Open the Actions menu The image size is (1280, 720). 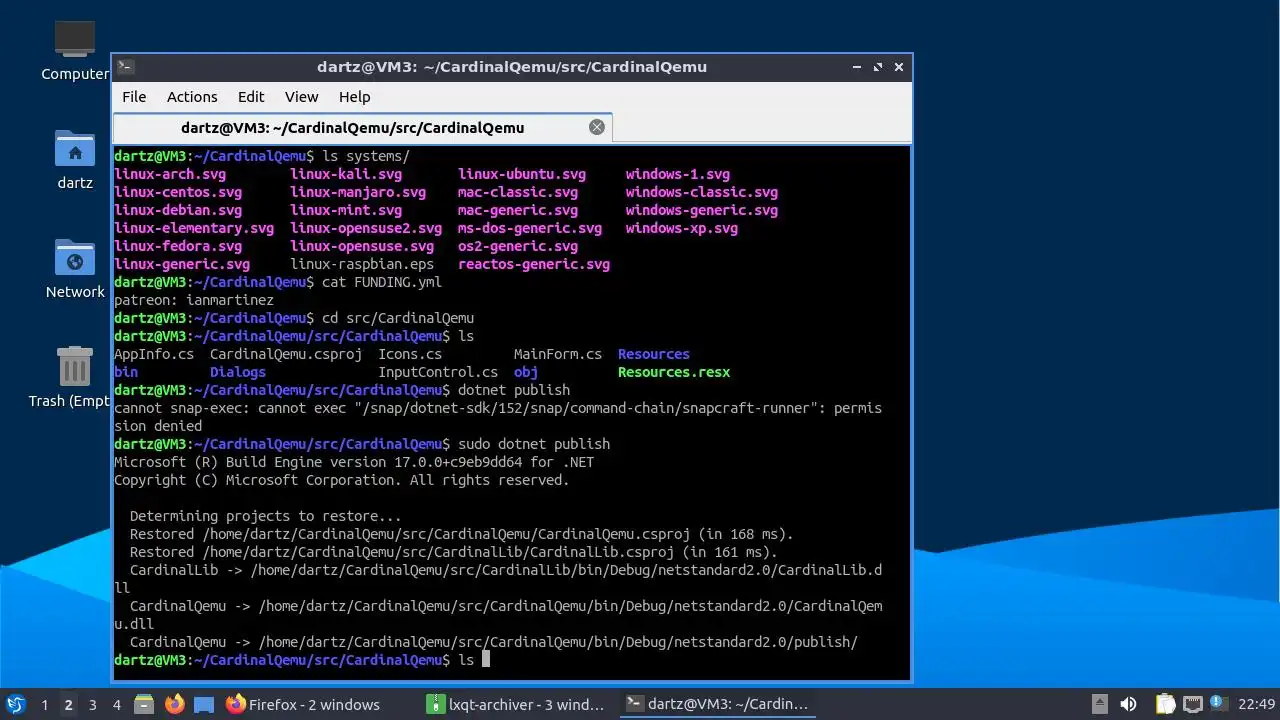point(192,97)
